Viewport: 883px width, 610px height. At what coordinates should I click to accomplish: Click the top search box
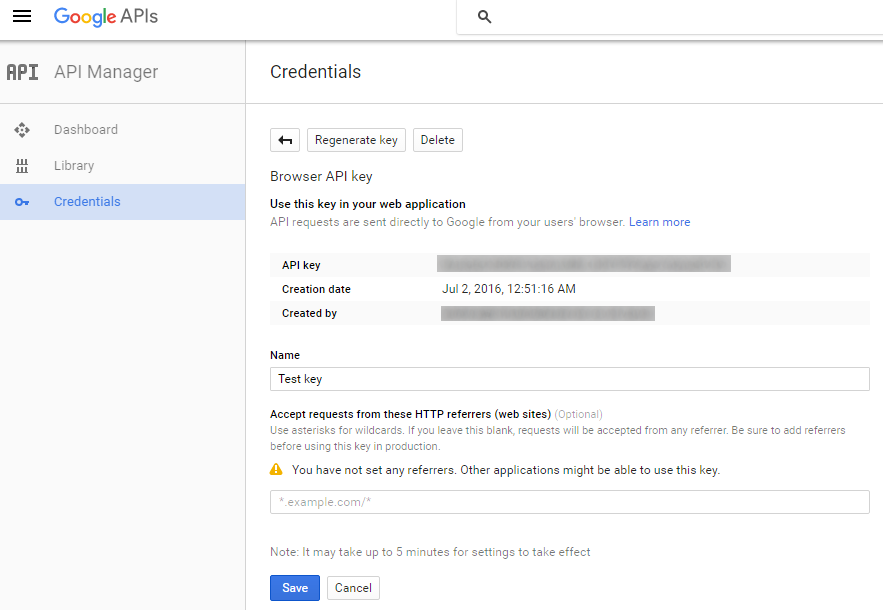pyautogui.click(x=670, y=17)
